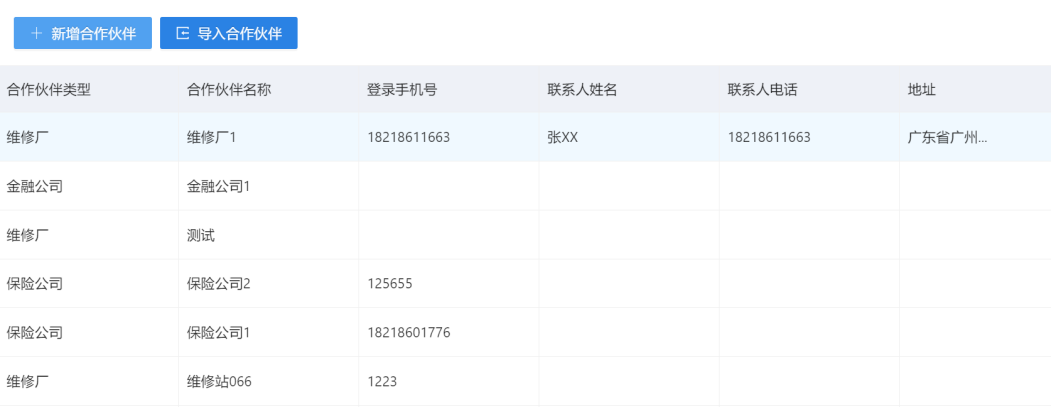The width and height of the screenshot is (1051, 407).
Task: Select login phone number 125655
Action: click(390, 283)
